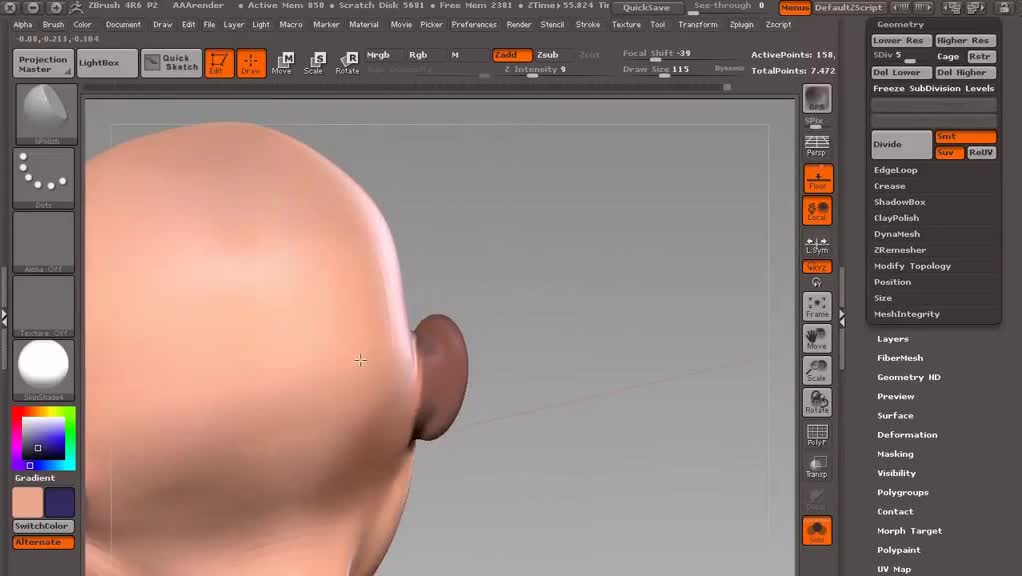Image resolution: width=1022 pixels, height=576 pixels.
Task: Click Del Higher button
Action: 965,72
